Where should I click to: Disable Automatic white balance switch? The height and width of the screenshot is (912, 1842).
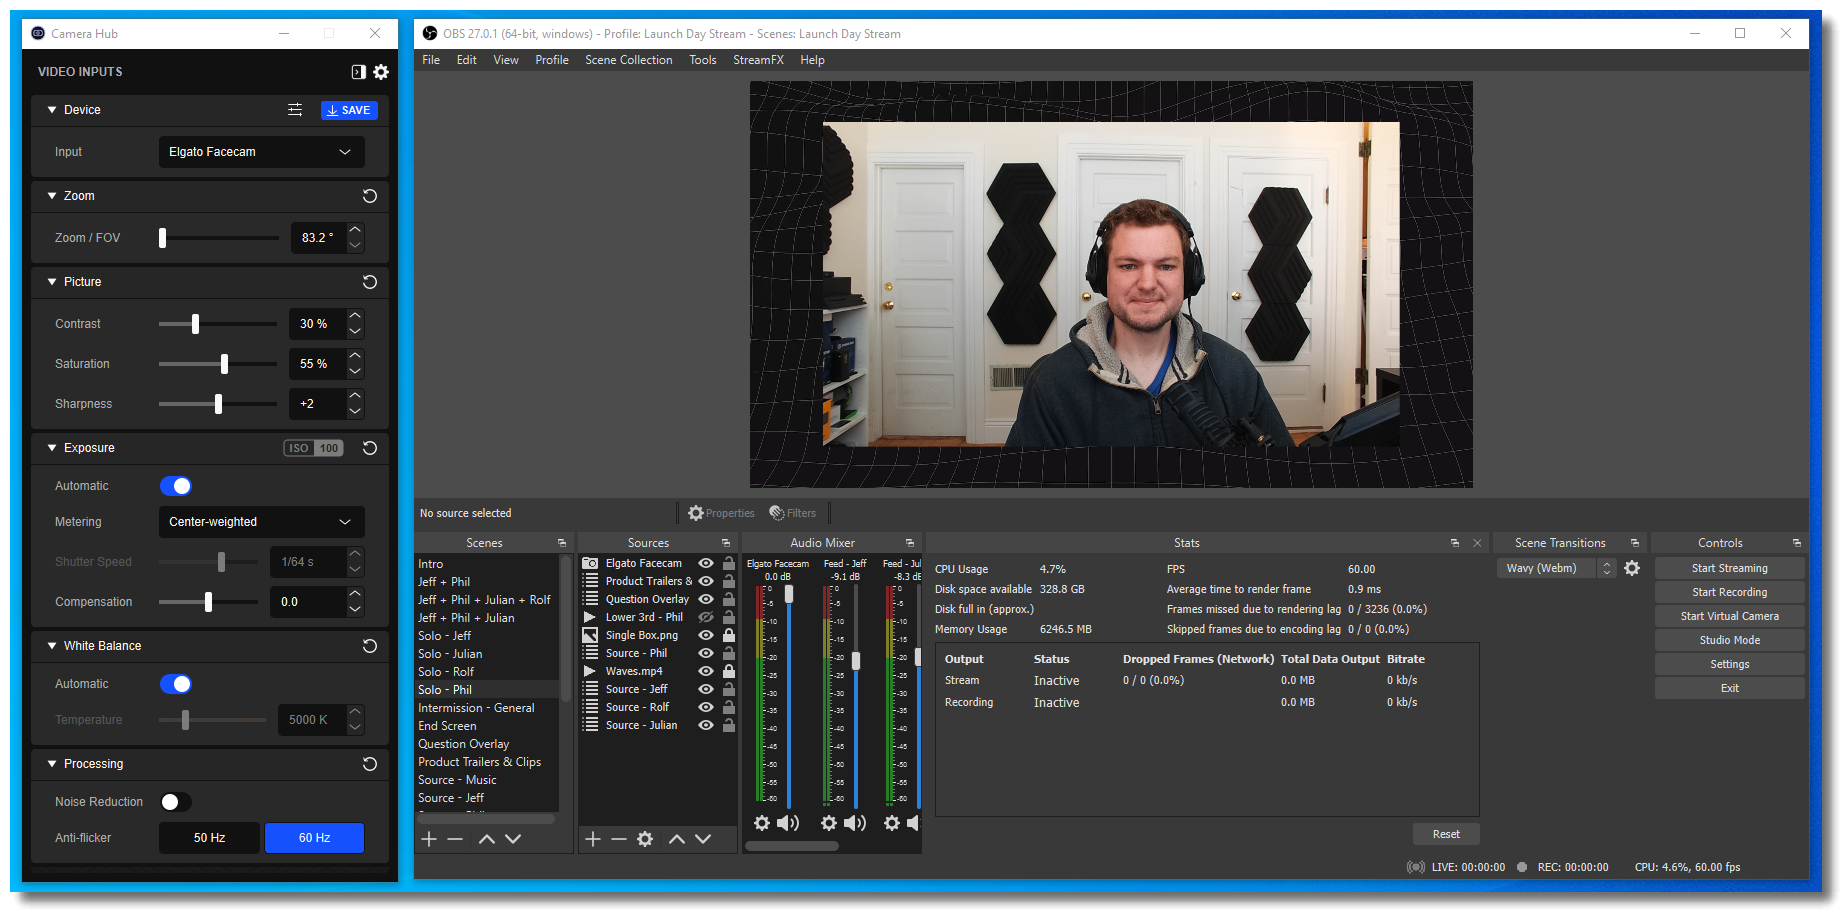(176, 684)
